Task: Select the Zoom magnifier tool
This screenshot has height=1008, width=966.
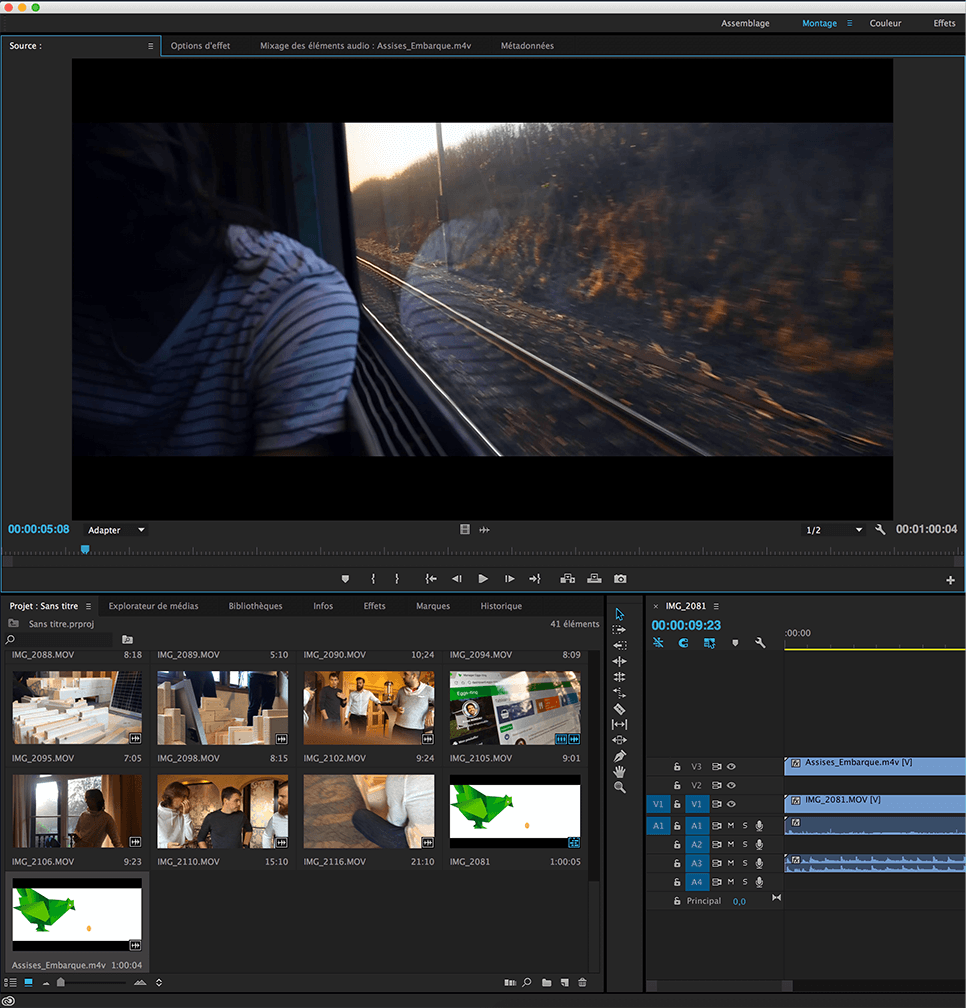Action: pyautogui.click(x=620, y=788)
